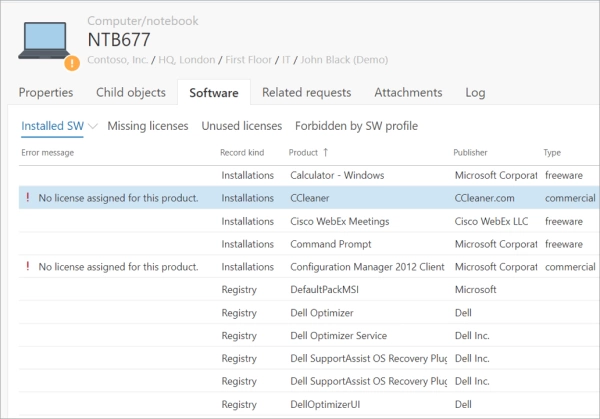Open the First Floor breadcrumb link

[248, 60]
